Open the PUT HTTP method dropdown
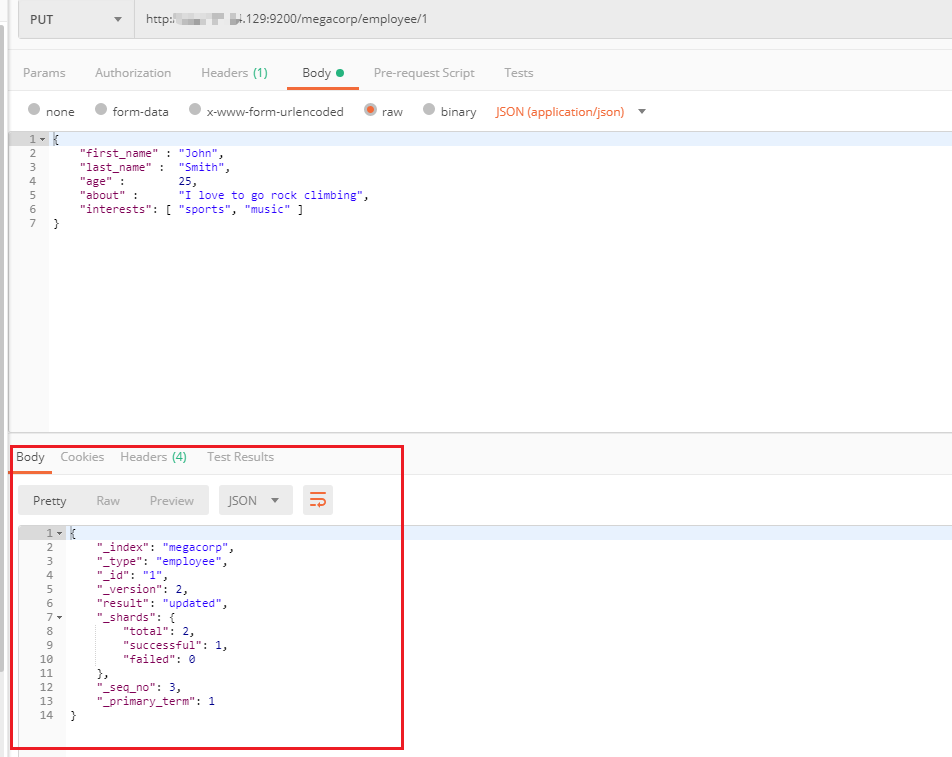This screenshot has height=757, width=952. (76, 19)
